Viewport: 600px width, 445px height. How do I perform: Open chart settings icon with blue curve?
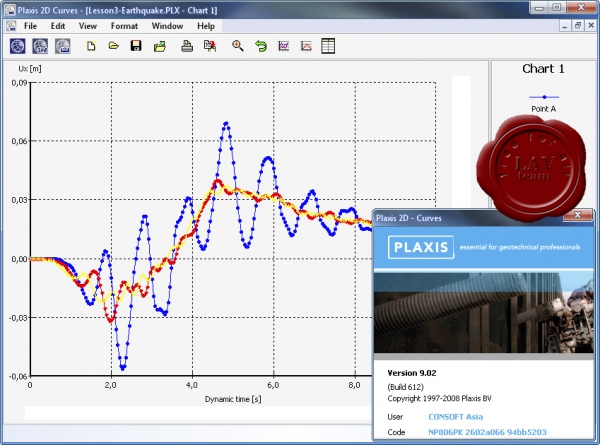tap(284, 46)
